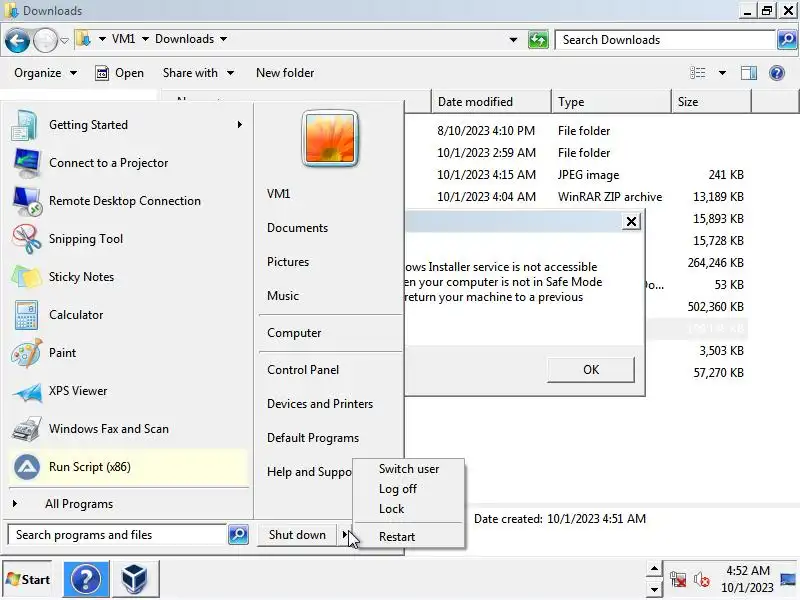Launch XPS Viewer
This screenshot has height=600, width=800.
(128, 391)
